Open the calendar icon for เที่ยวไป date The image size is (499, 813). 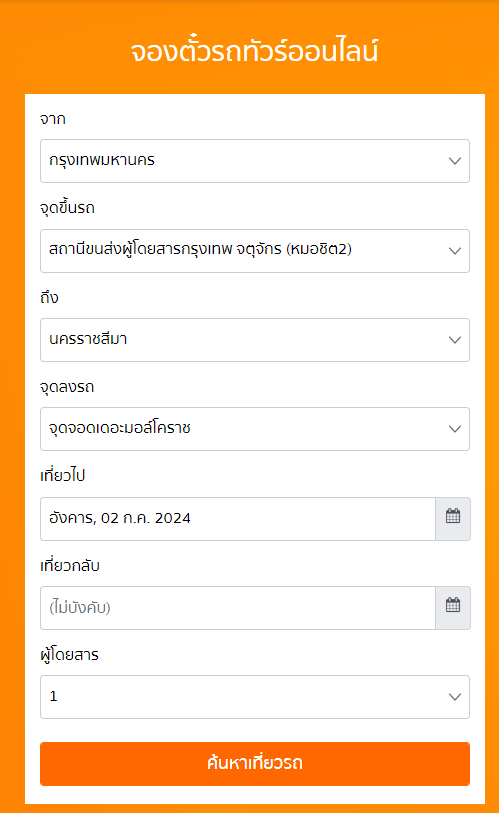pyautogui.click(x=453, y=518)
